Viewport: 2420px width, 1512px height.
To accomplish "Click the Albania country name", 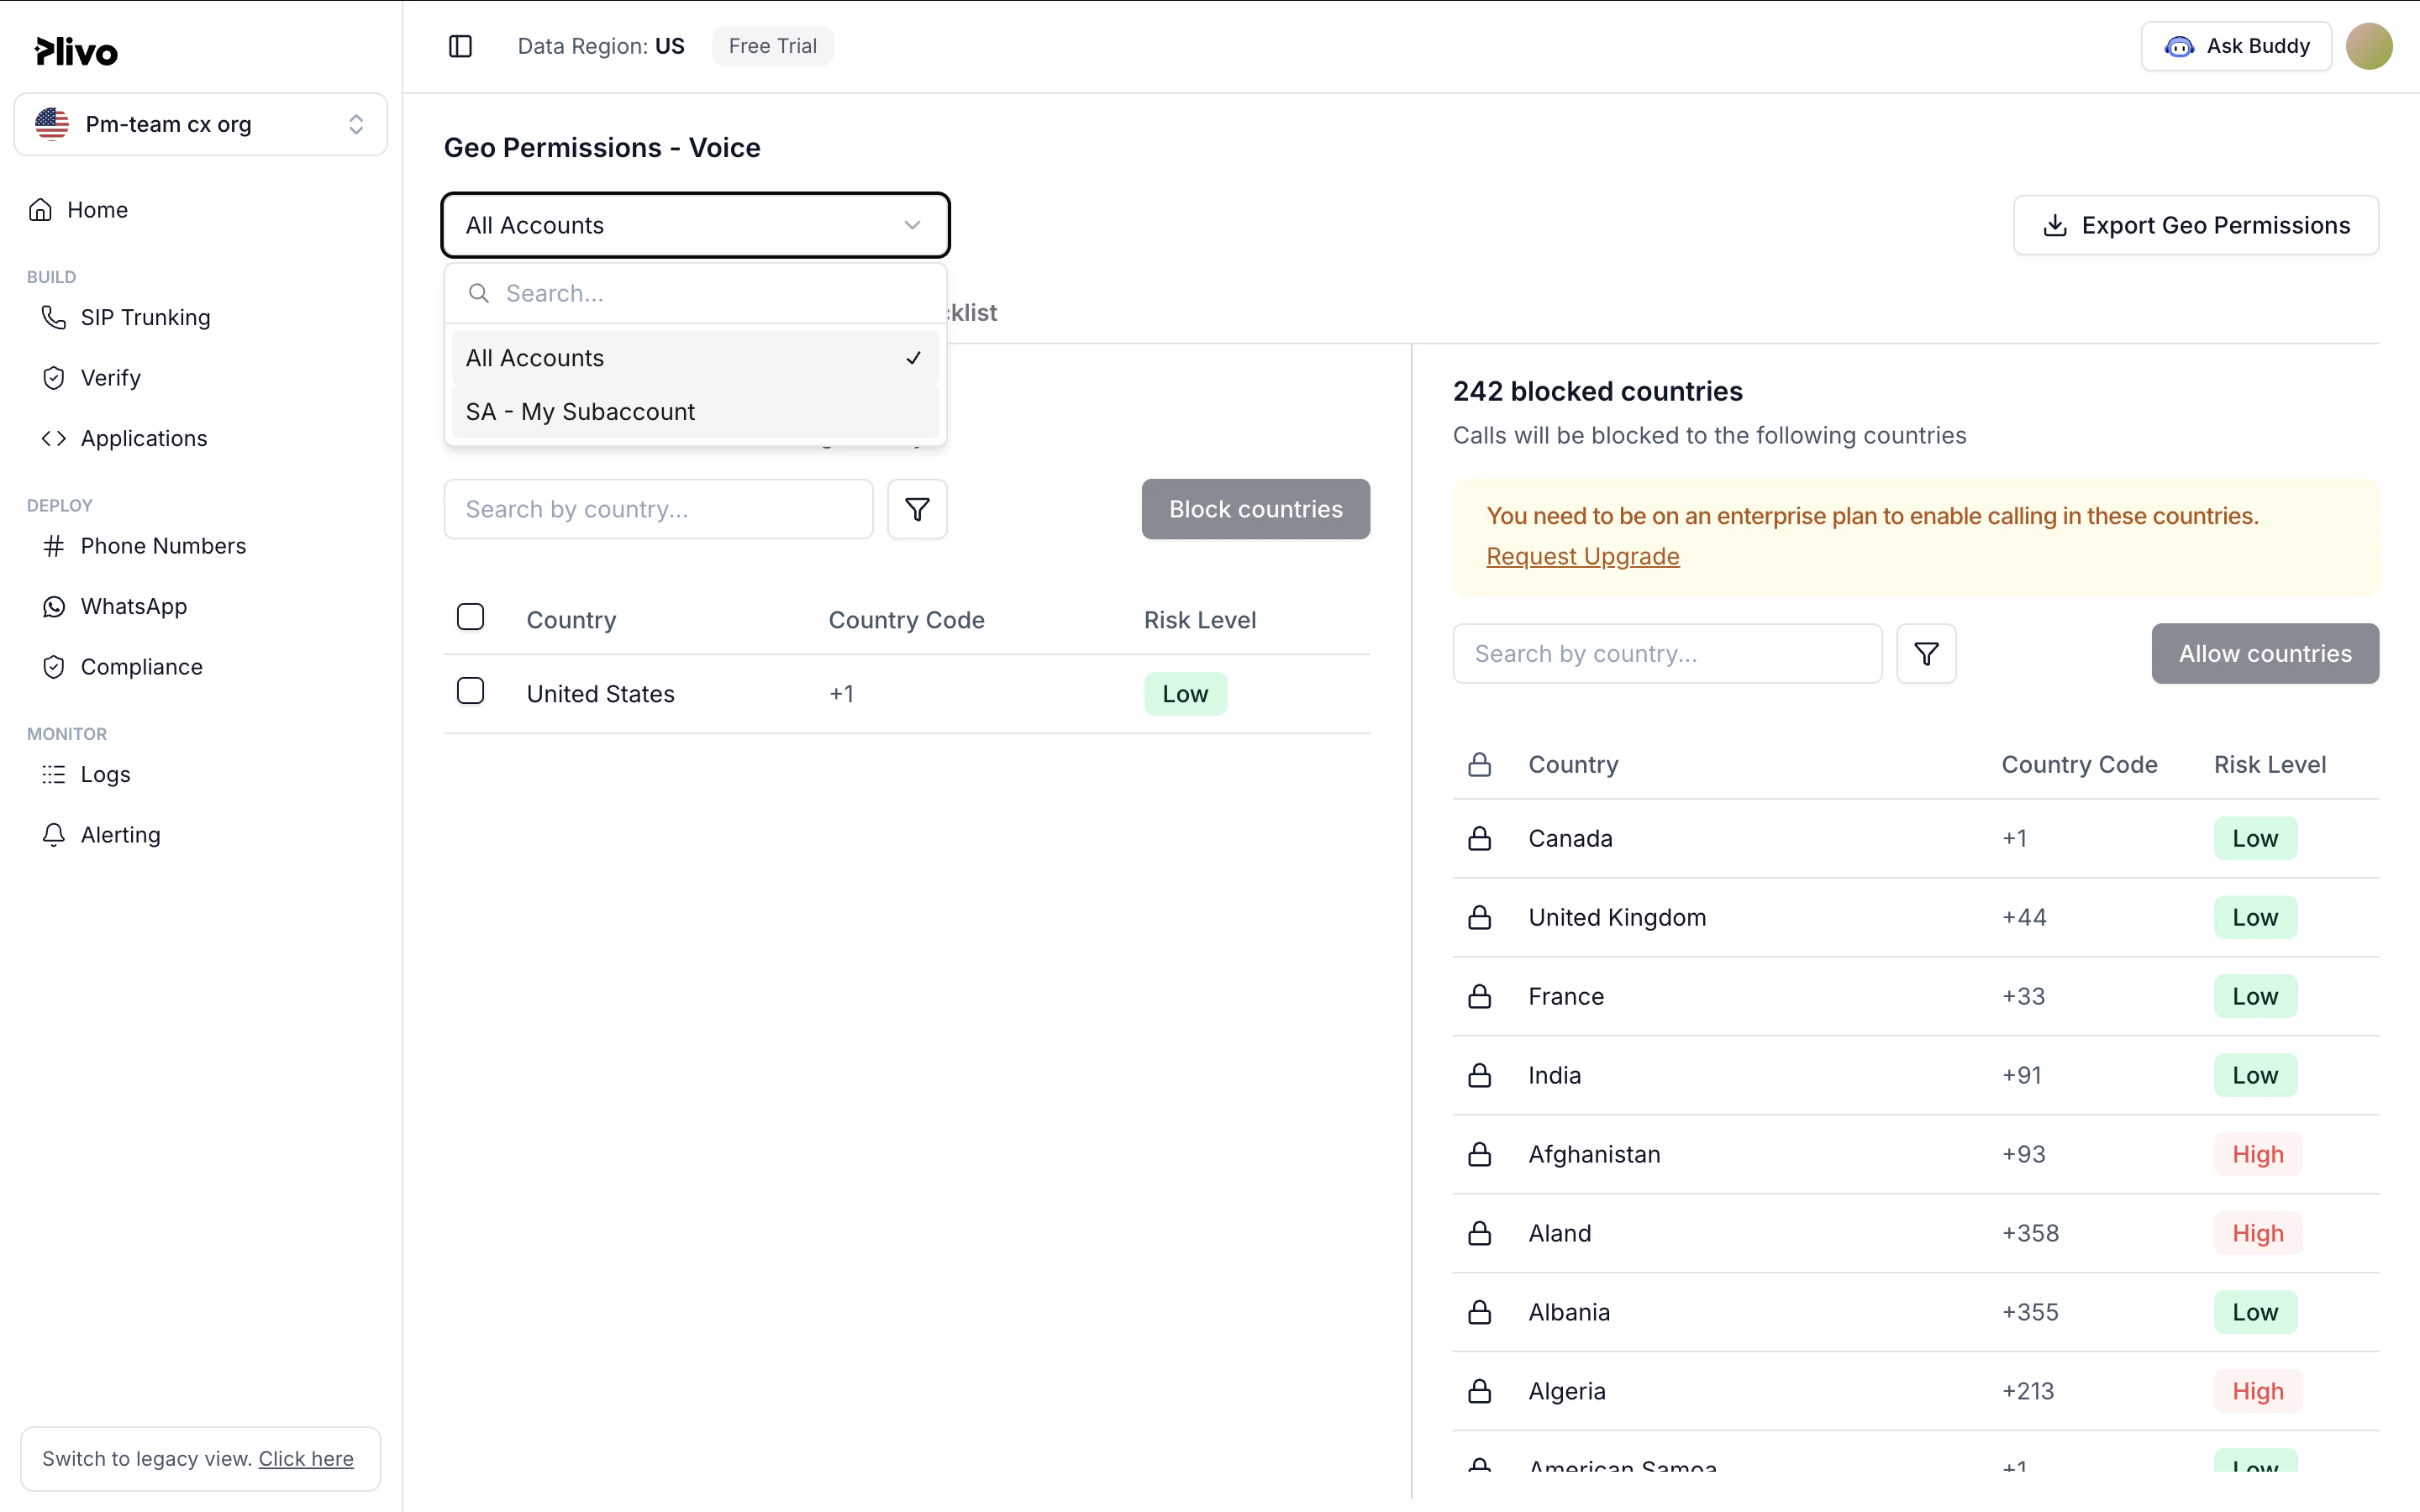I will point(1569,1312).
